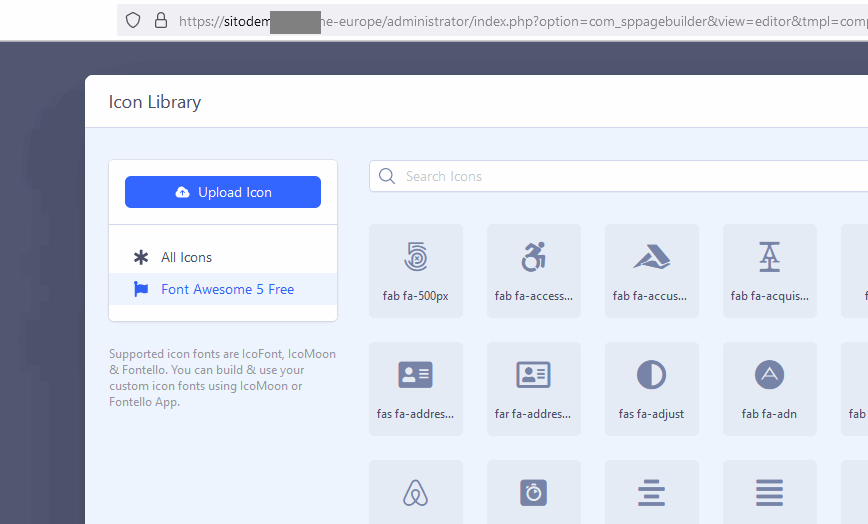The image size is (868, 524).
Task: Choose the fab fa-adn icon
Action: click(x=769, y=388)
